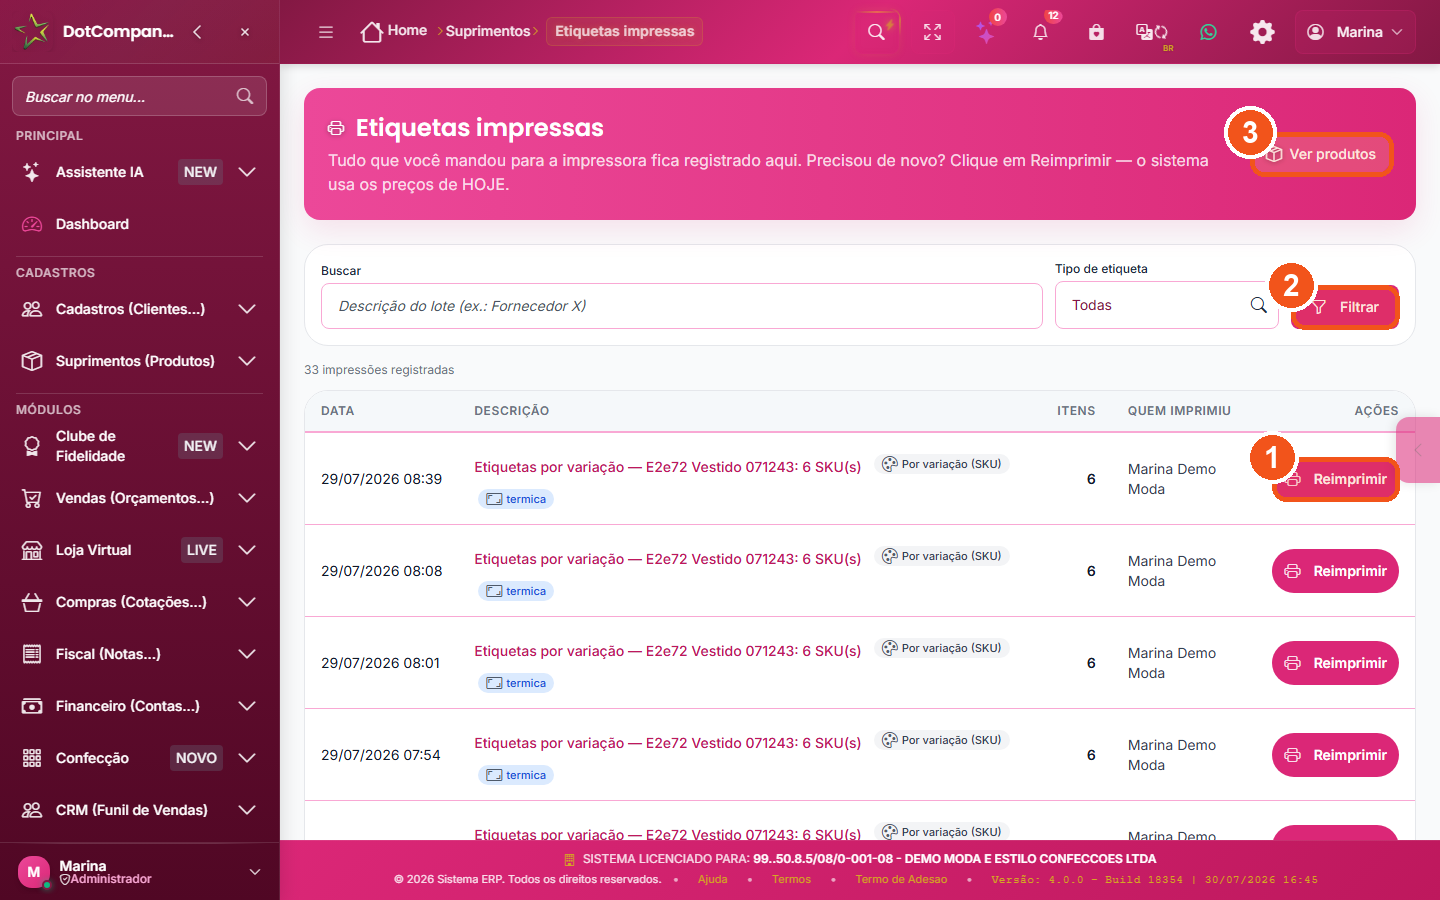Click the QUEM IMPRIMIU column header
Viewport: 1440px width, 900px height.
[1179, 411]
